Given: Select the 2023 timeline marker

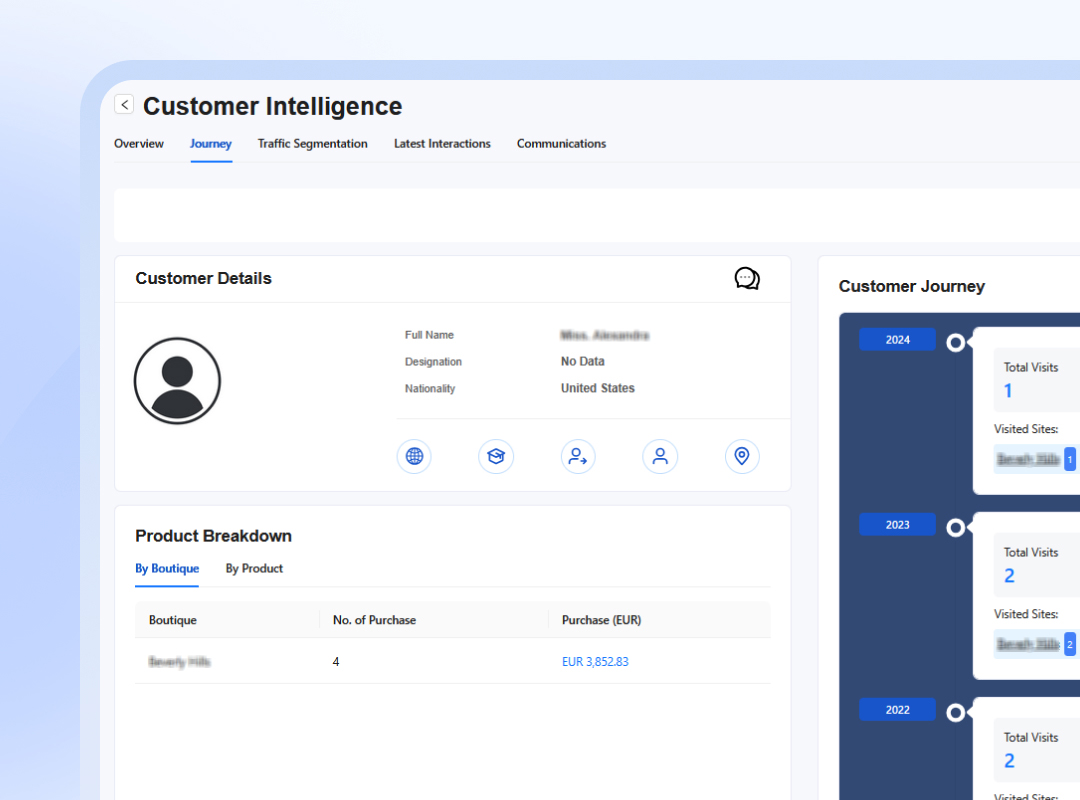Looking at the screenshot, I should click(x=897, y=524).
